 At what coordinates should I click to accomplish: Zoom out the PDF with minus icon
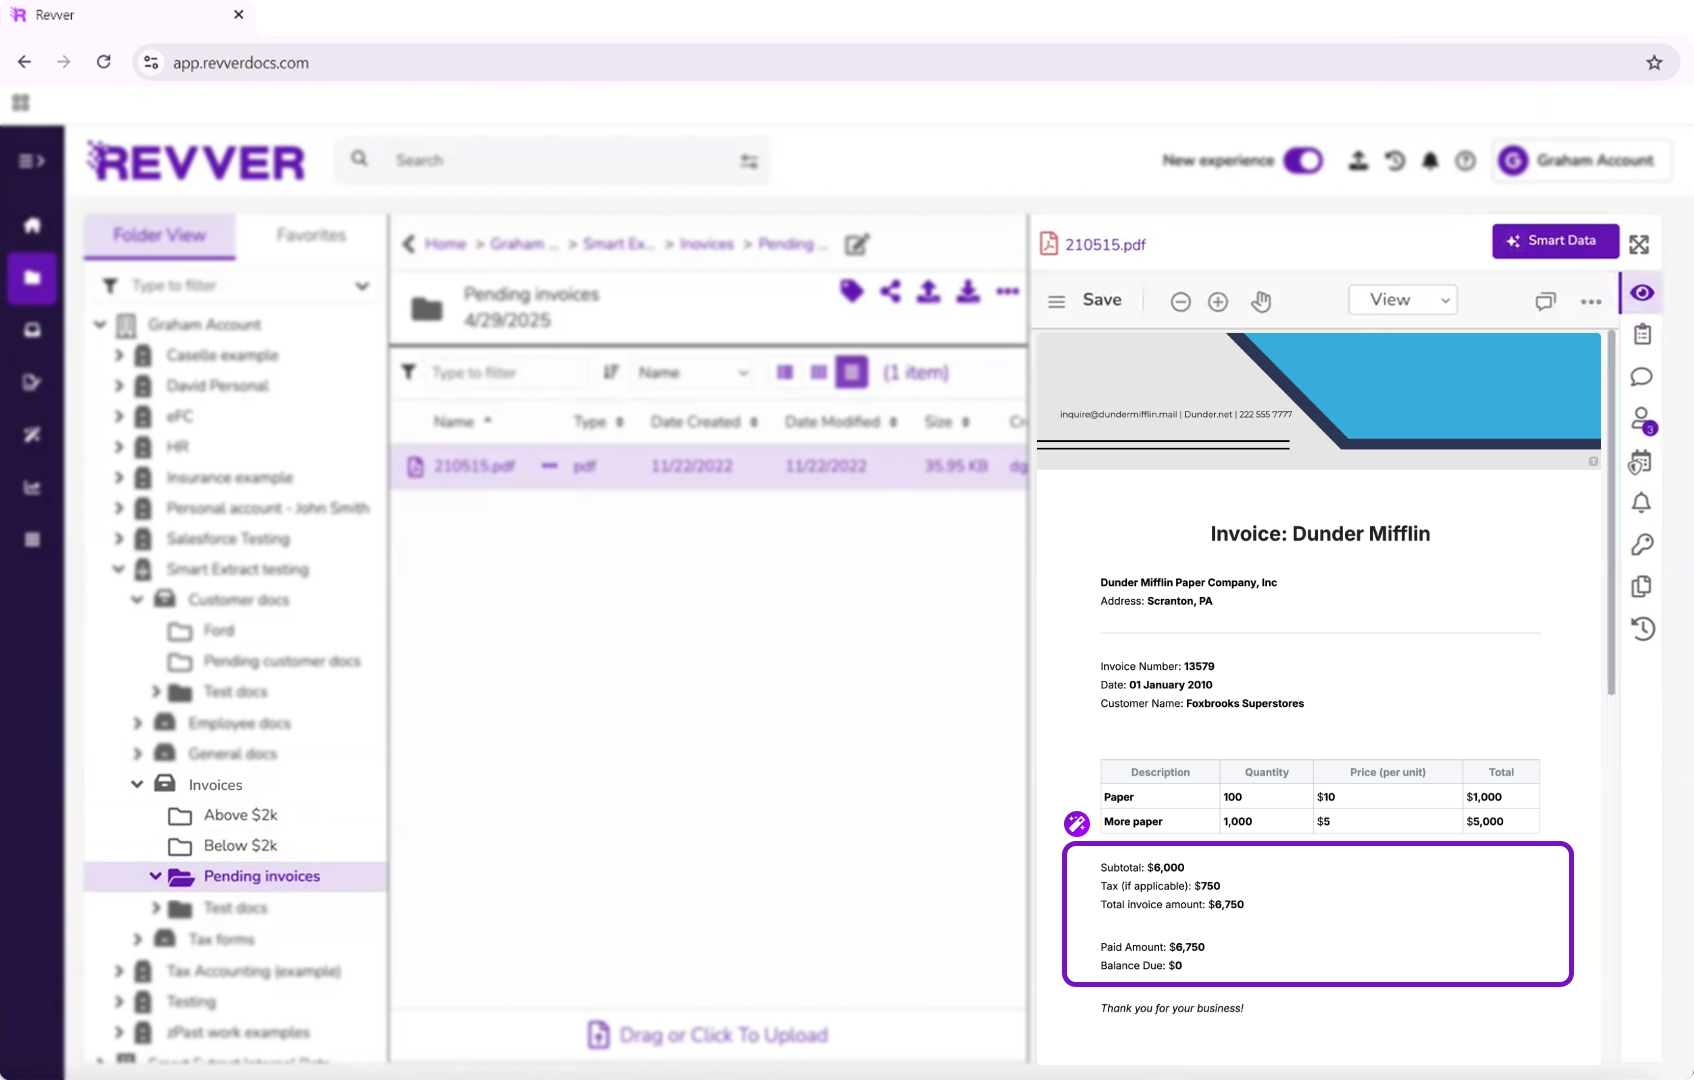click(x=1180, y=302)
